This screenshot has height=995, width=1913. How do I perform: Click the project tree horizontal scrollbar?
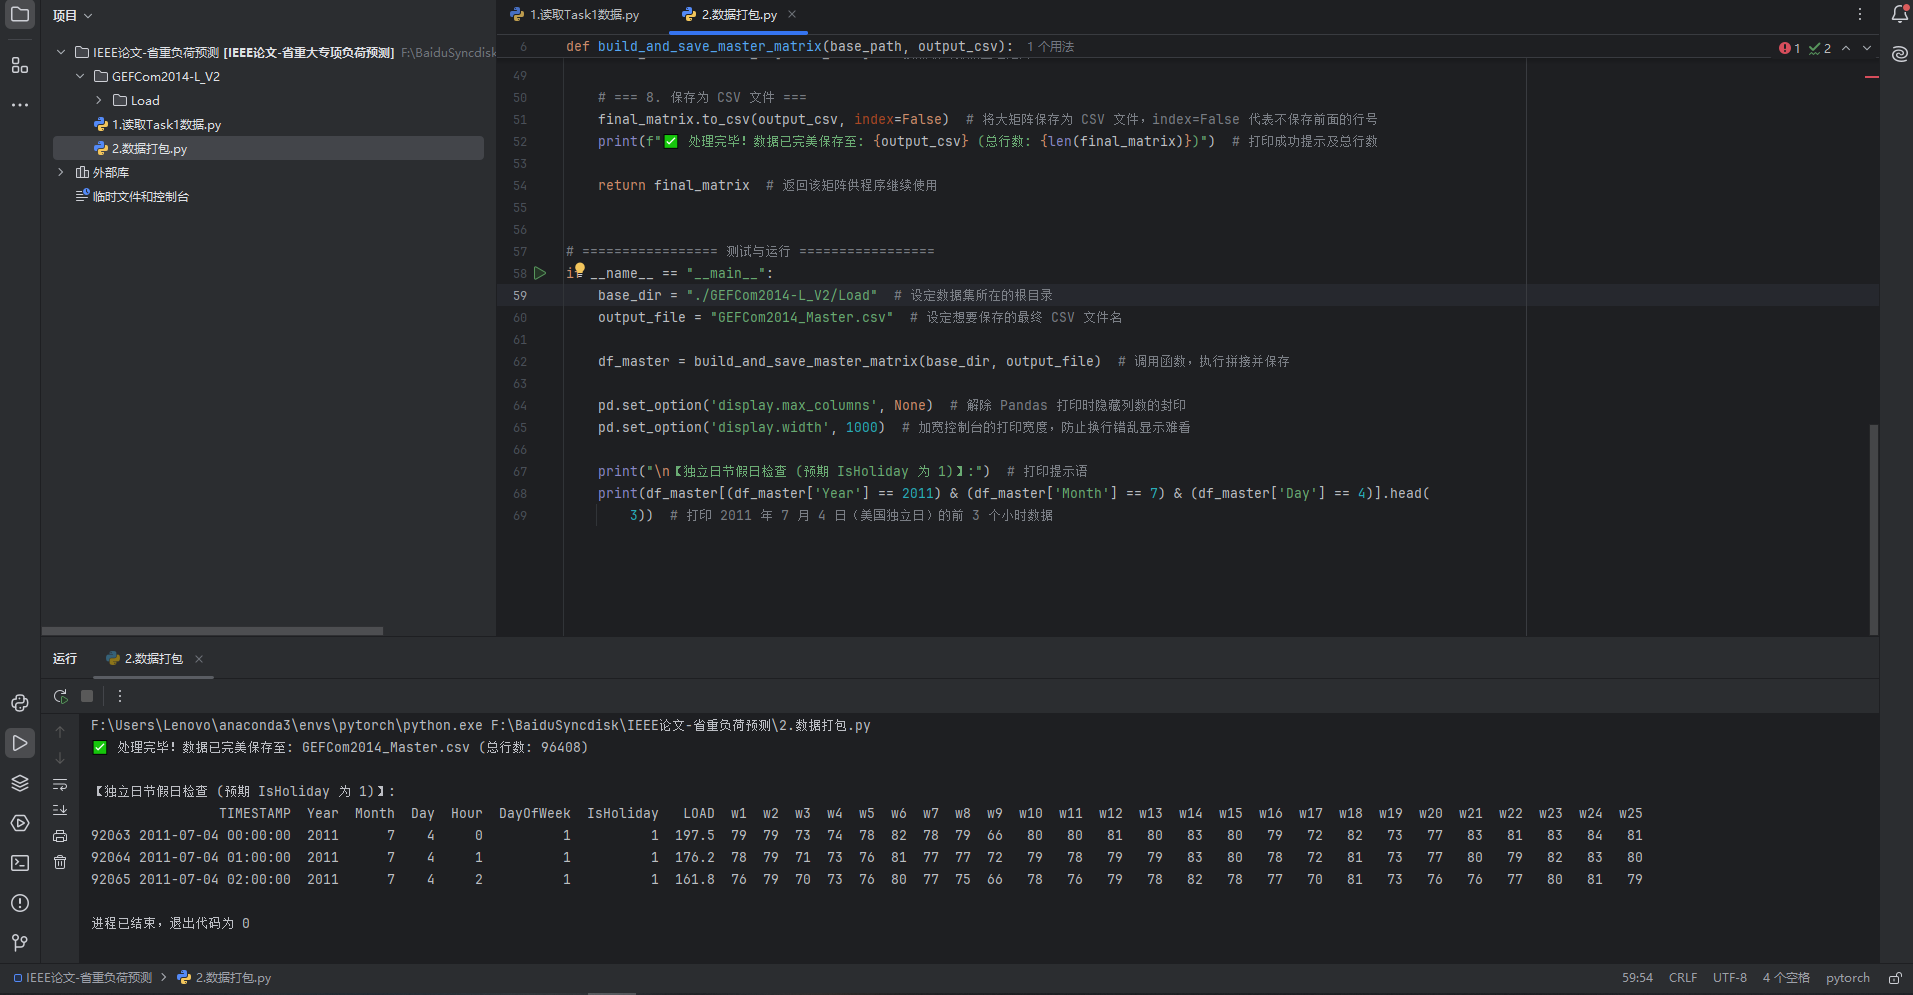(x=212, y=631)
